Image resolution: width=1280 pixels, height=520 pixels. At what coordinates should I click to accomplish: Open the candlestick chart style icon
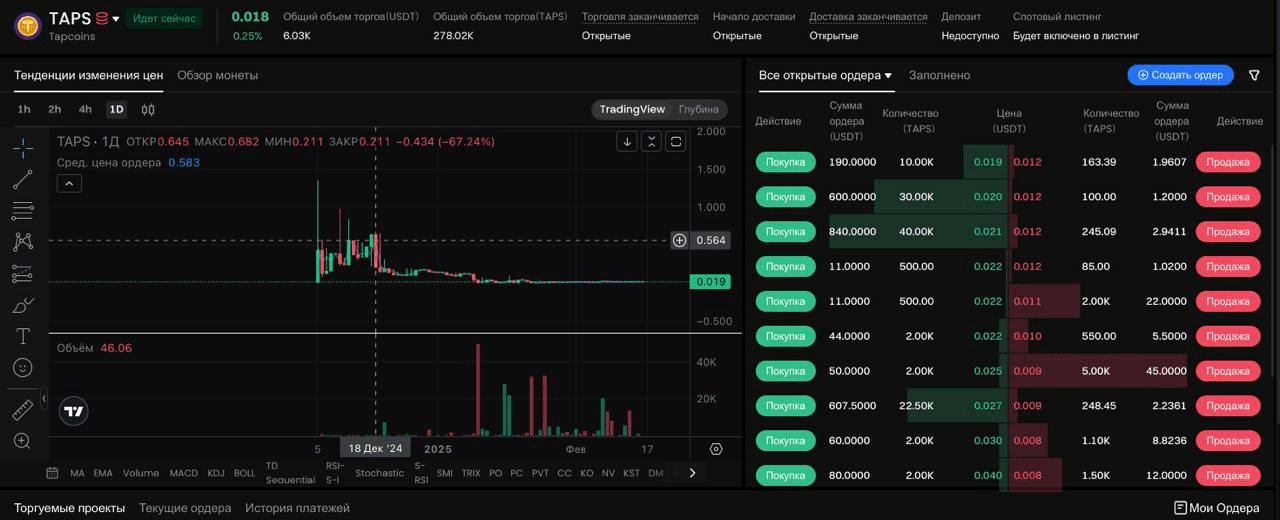click(x=148, y=109)
